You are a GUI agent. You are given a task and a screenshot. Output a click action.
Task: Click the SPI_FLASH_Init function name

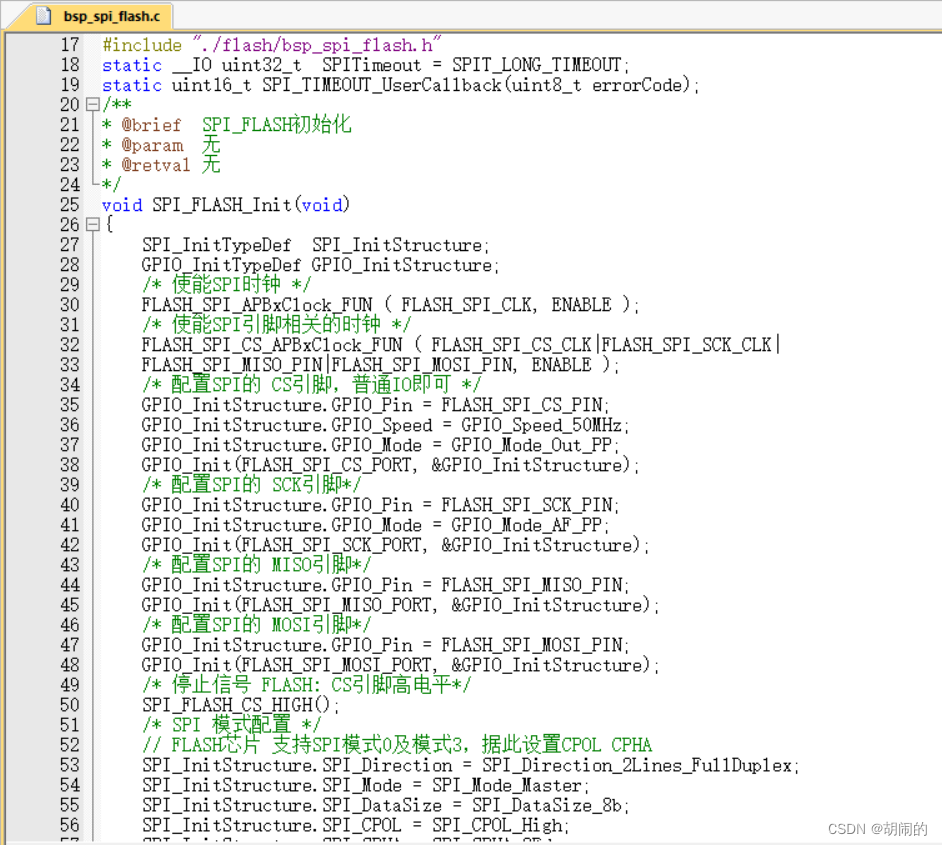(x=222, y=205)
